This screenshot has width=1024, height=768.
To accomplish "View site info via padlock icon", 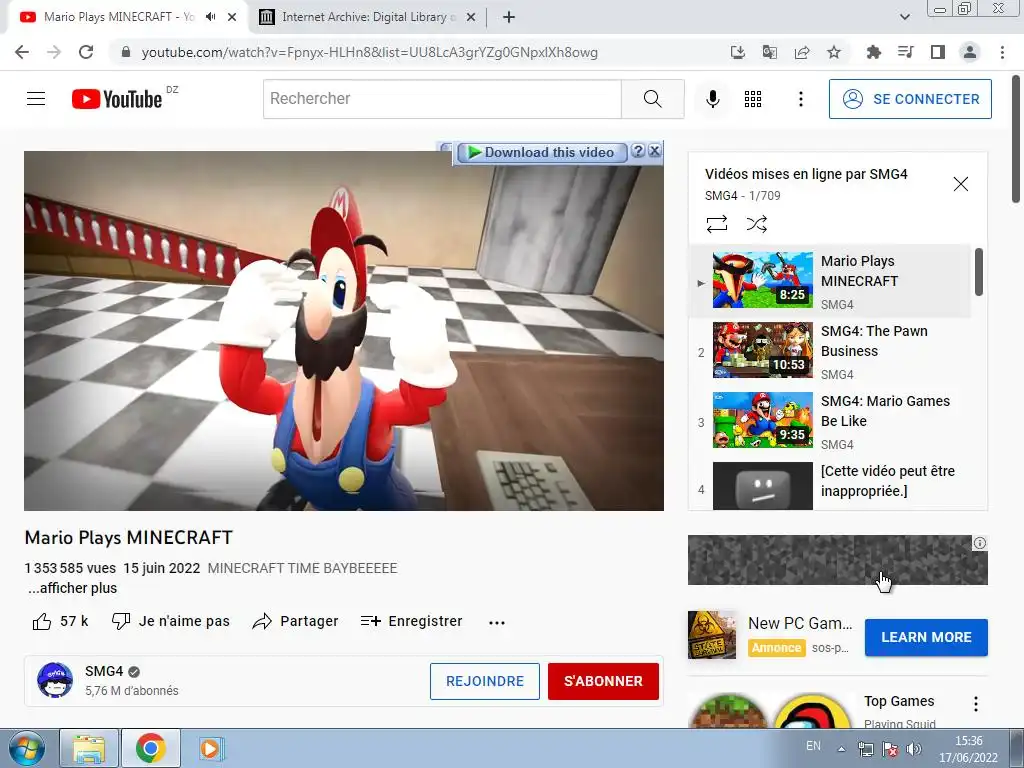I will pos(126,52).
